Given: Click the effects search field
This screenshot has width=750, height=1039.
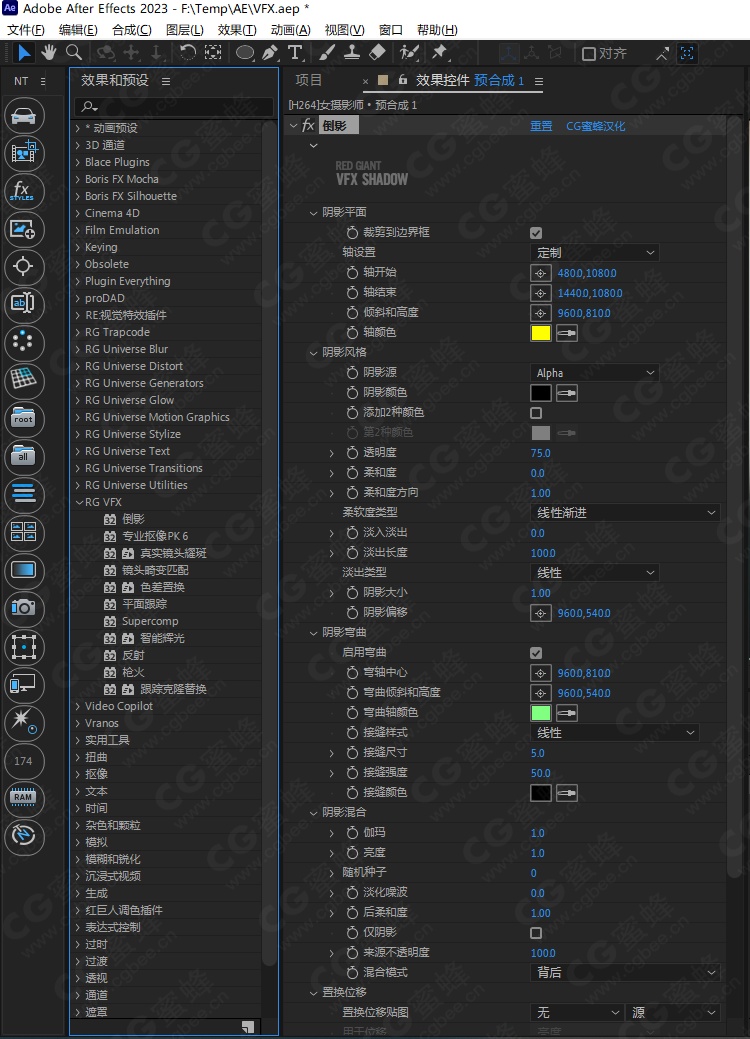Looking at the screenshot, I should click(175, 106).
